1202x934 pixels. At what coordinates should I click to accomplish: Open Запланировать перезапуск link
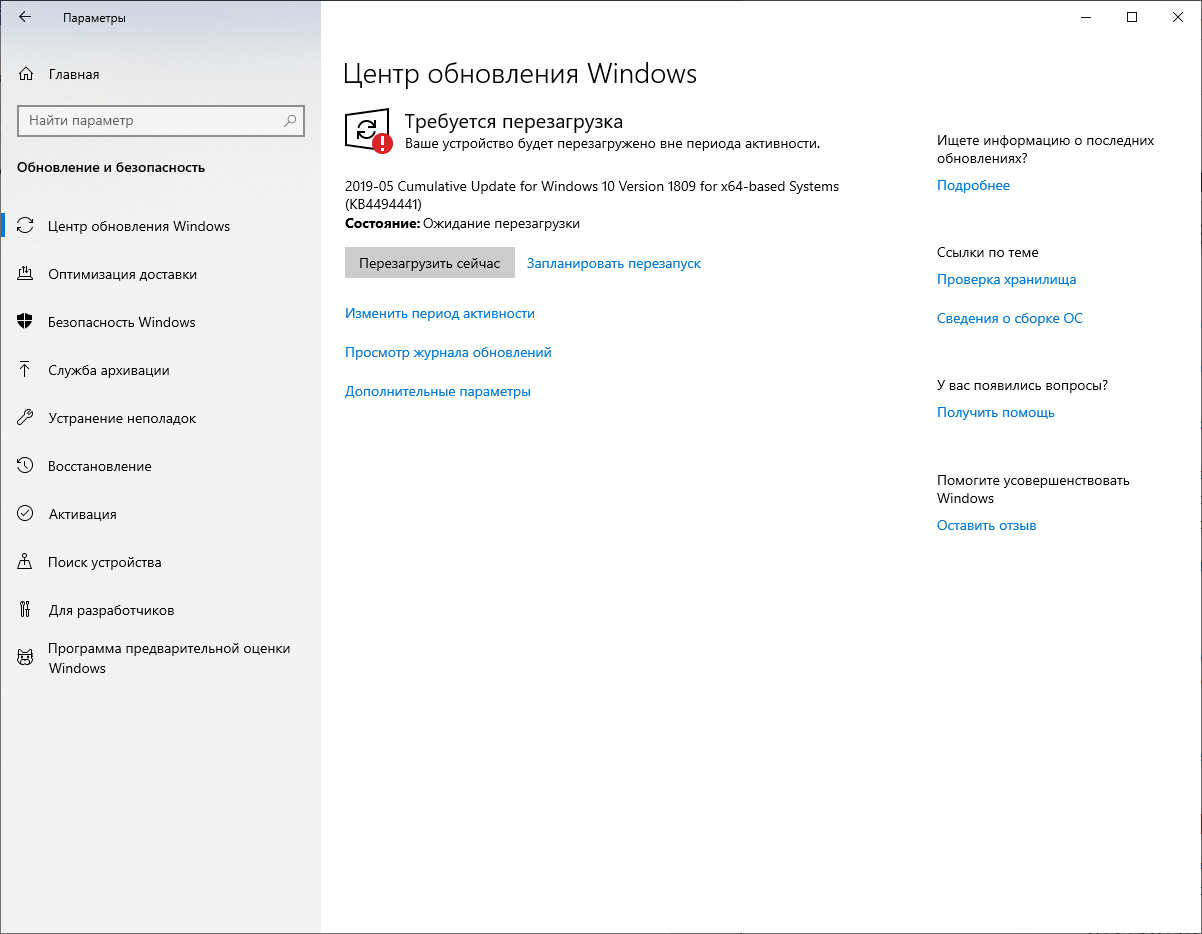(x=613, y=263)
